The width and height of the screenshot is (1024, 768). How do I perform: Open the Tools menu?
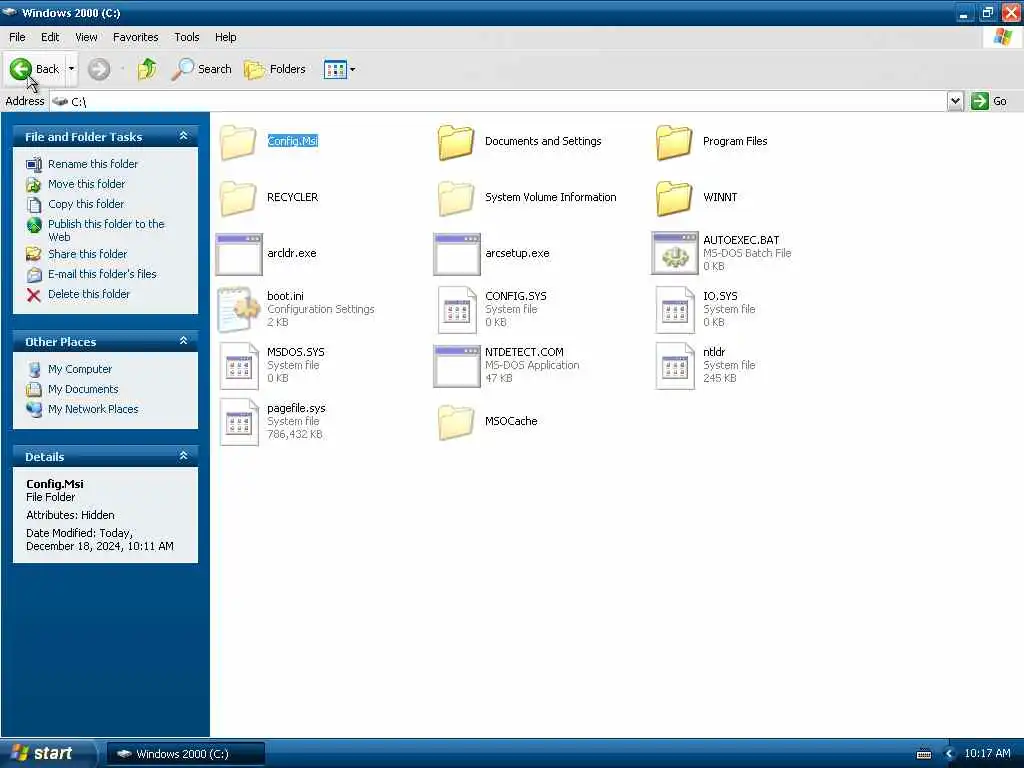click(186, 37)
